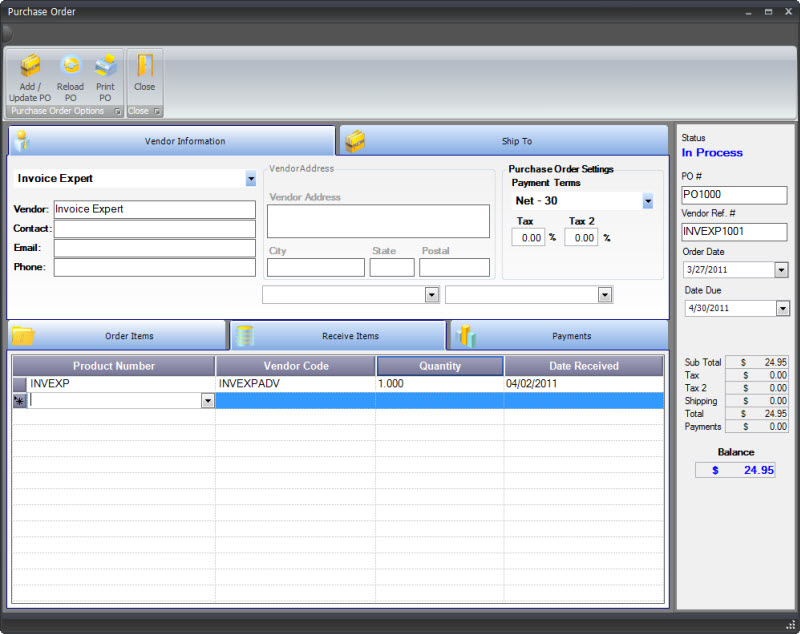Expand the Payment Terms Net - 30 dropdown
Image resolution: width=800 pixels, height=634 pixels.
(x=647, y=201)
